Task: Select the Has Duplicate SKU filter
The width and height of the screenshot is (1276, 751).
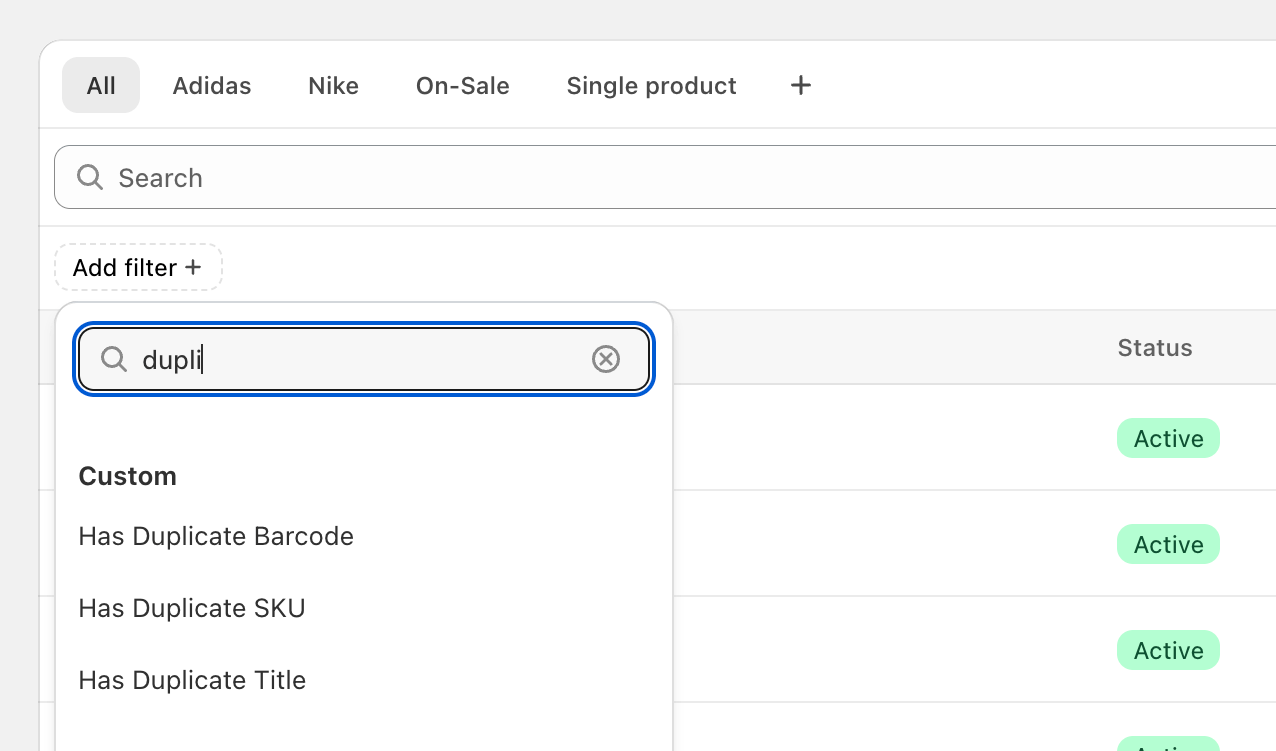Action: [x=191, y=608]
